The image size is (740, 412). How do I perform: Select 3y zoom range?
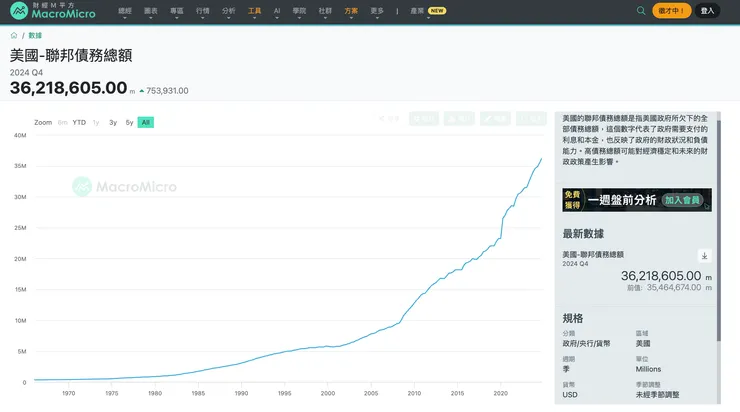coord(113,122)
